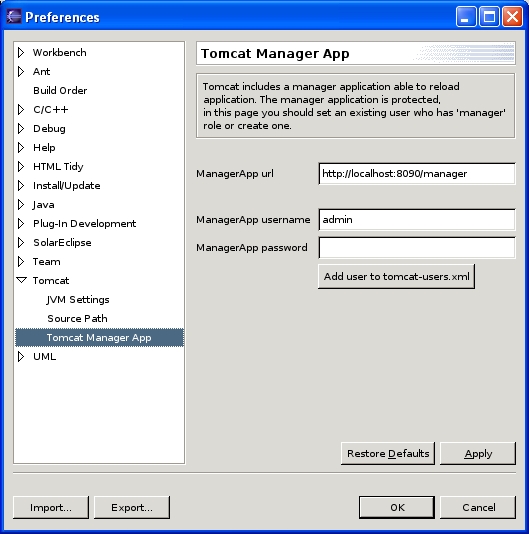Expand the Workbench tree node
The width and height of the screenshot is (529, 534).
(21, 52)
